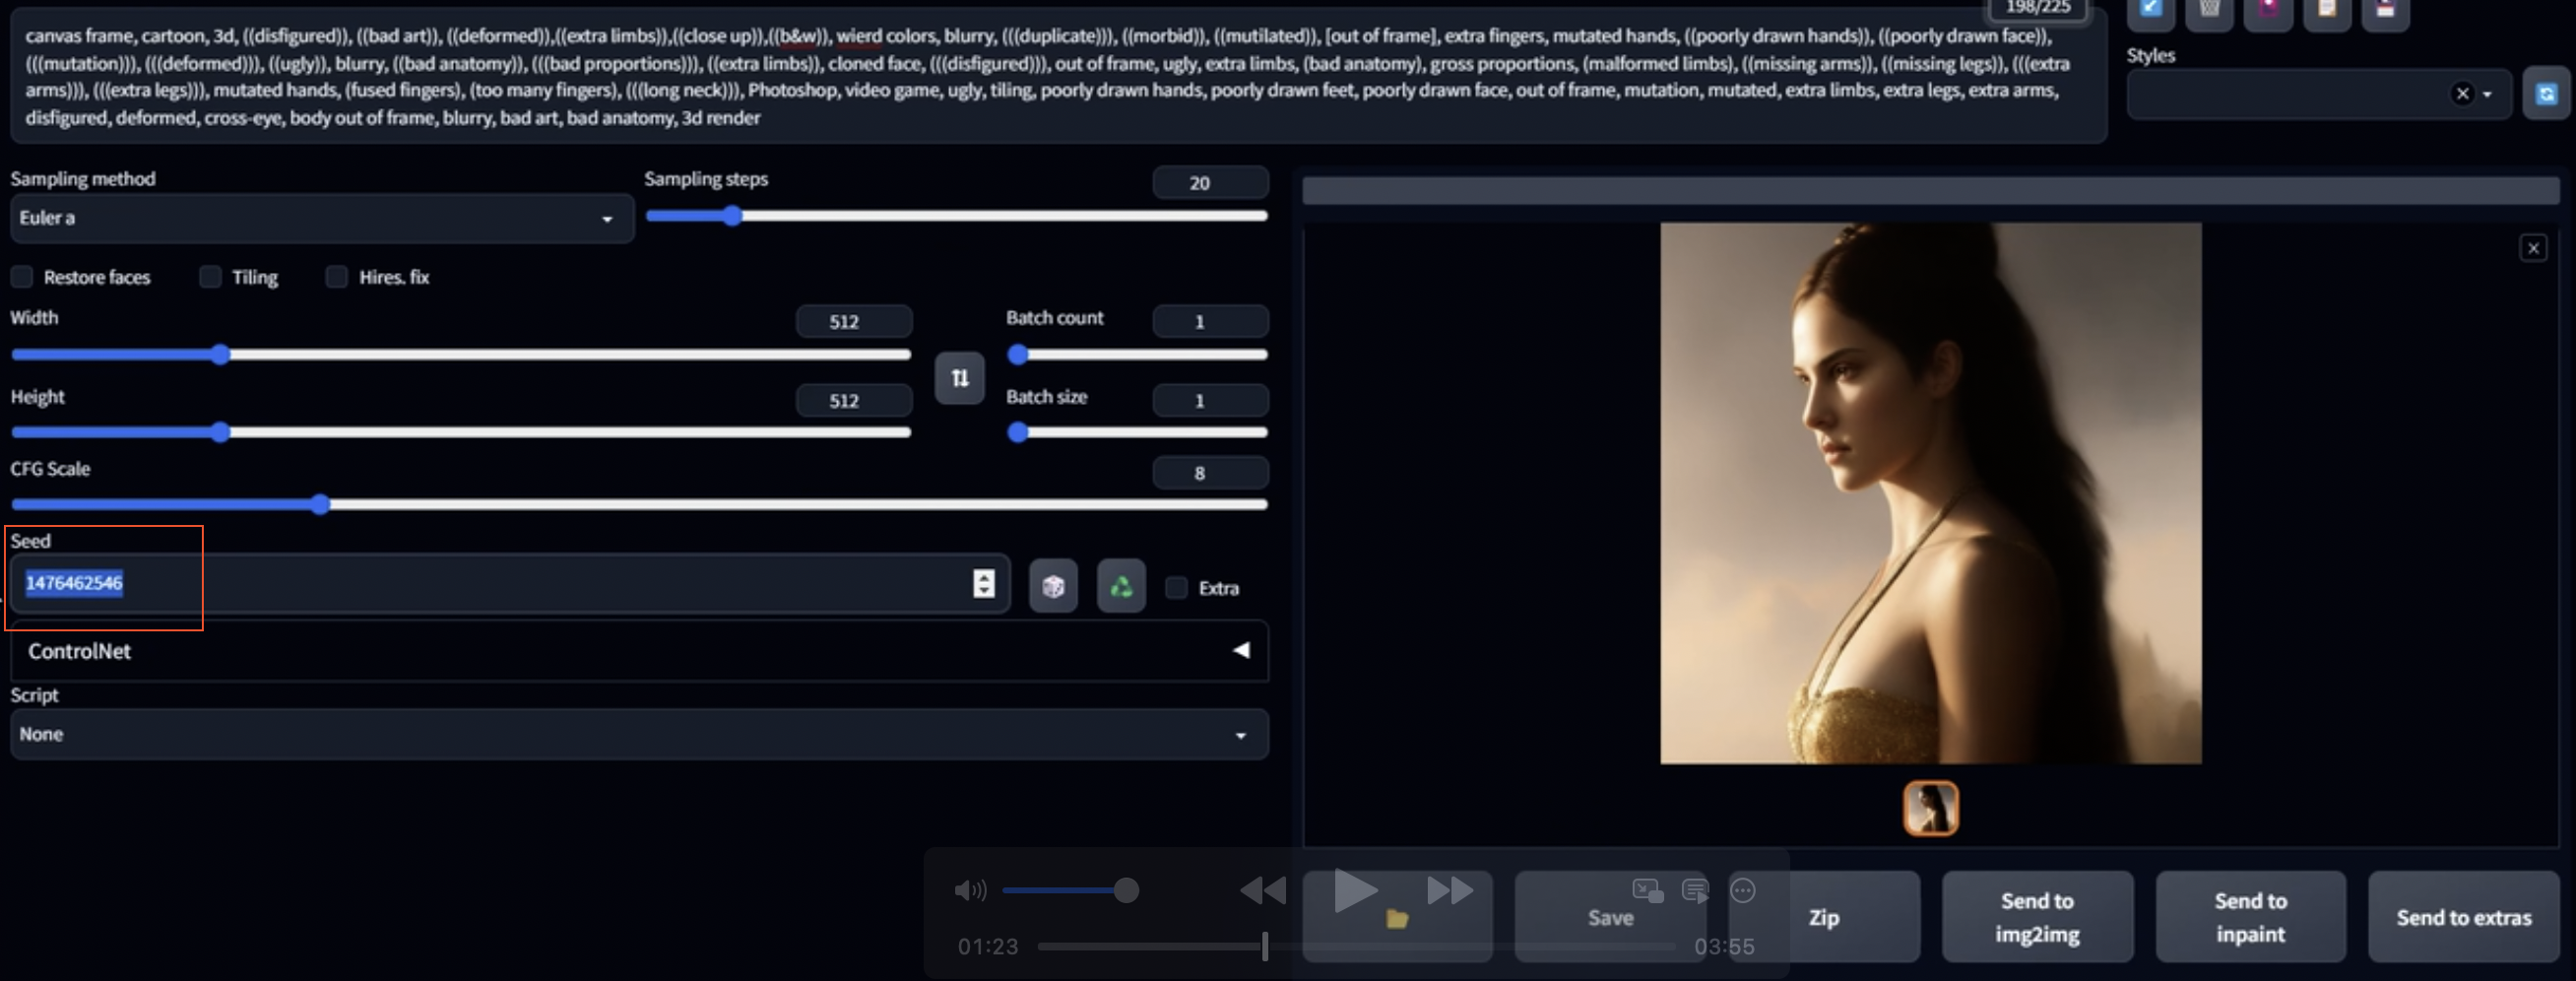Rewind the video in the player overlay
Viewport: 2576px width, 981px height.
point(1263,890)
